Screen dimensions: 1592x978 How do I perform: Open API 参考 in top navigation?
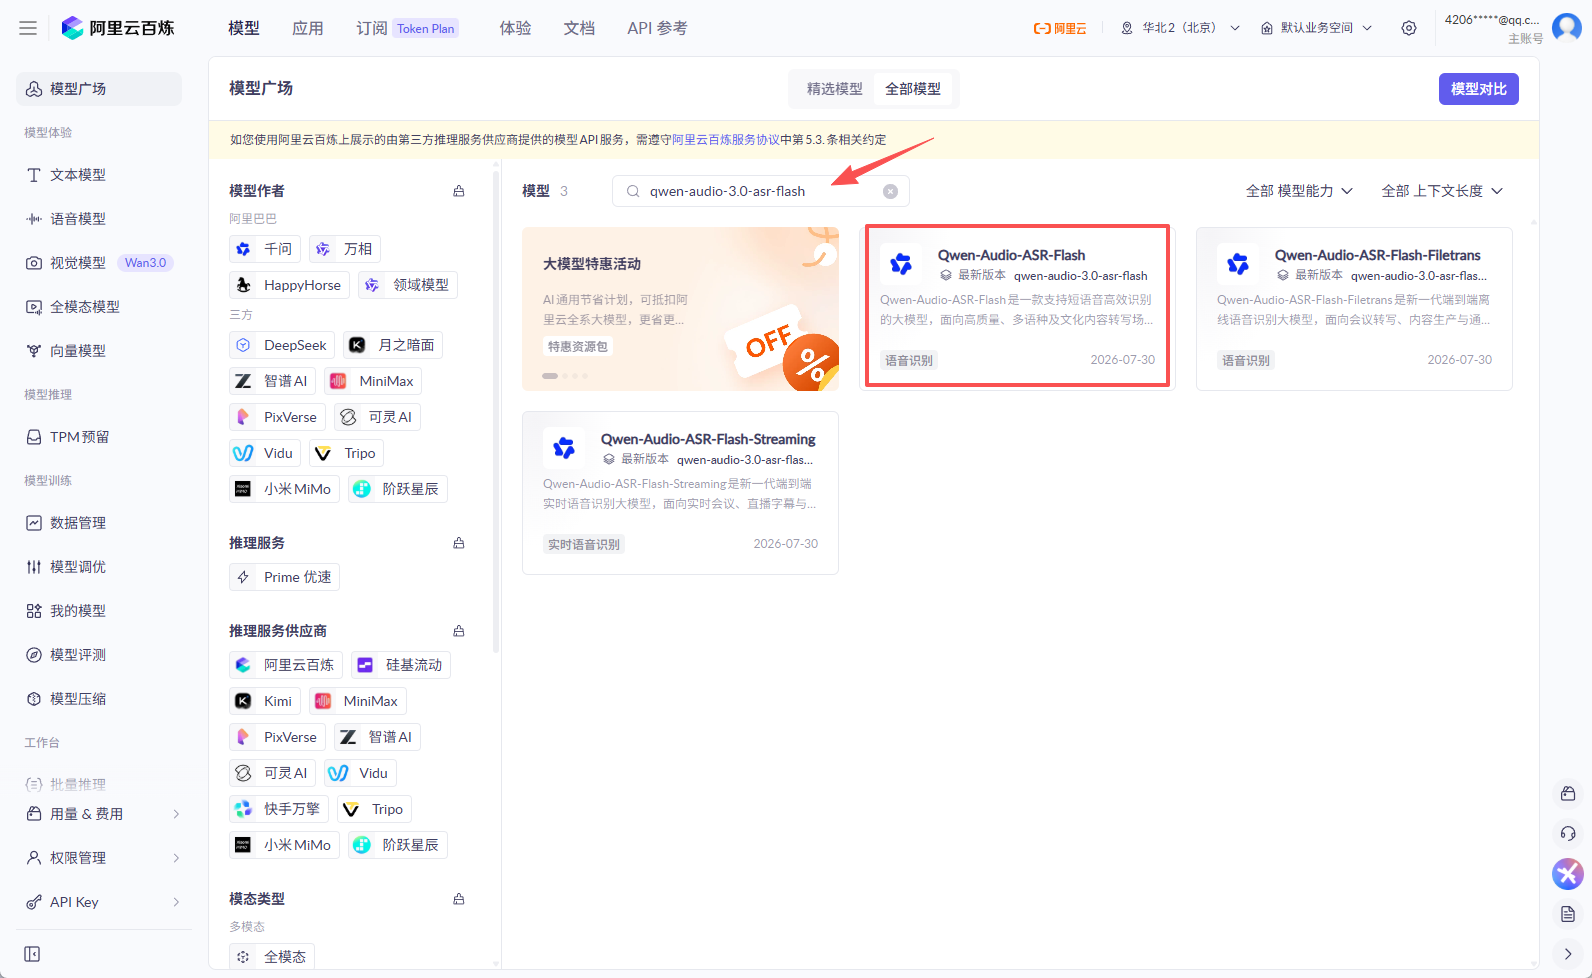pos(657,28)
